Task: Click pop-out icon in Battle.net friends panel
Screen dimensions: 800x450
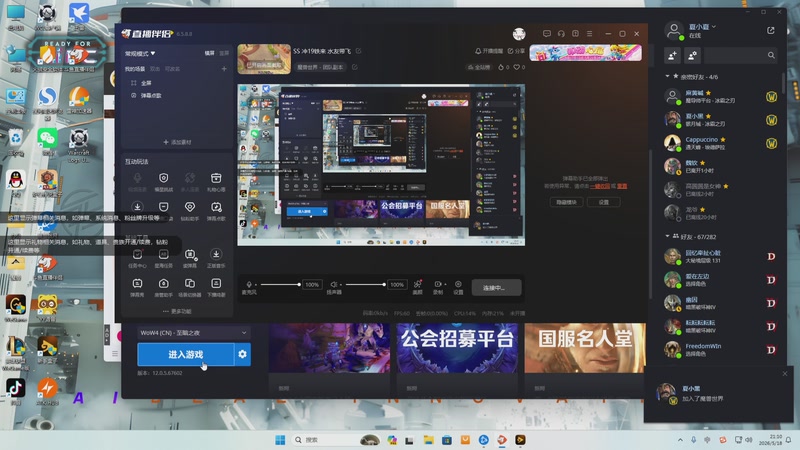Action: pos(770,31)
